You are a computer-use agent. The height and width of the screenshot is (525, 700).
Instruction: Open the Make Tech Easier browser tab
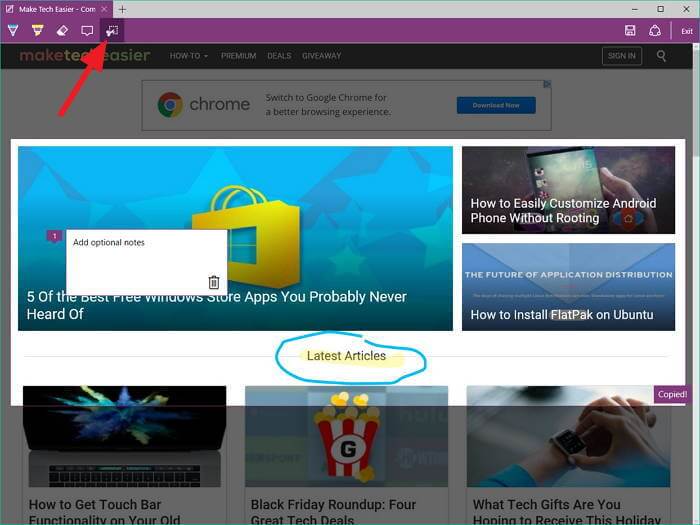coord(57,9)
